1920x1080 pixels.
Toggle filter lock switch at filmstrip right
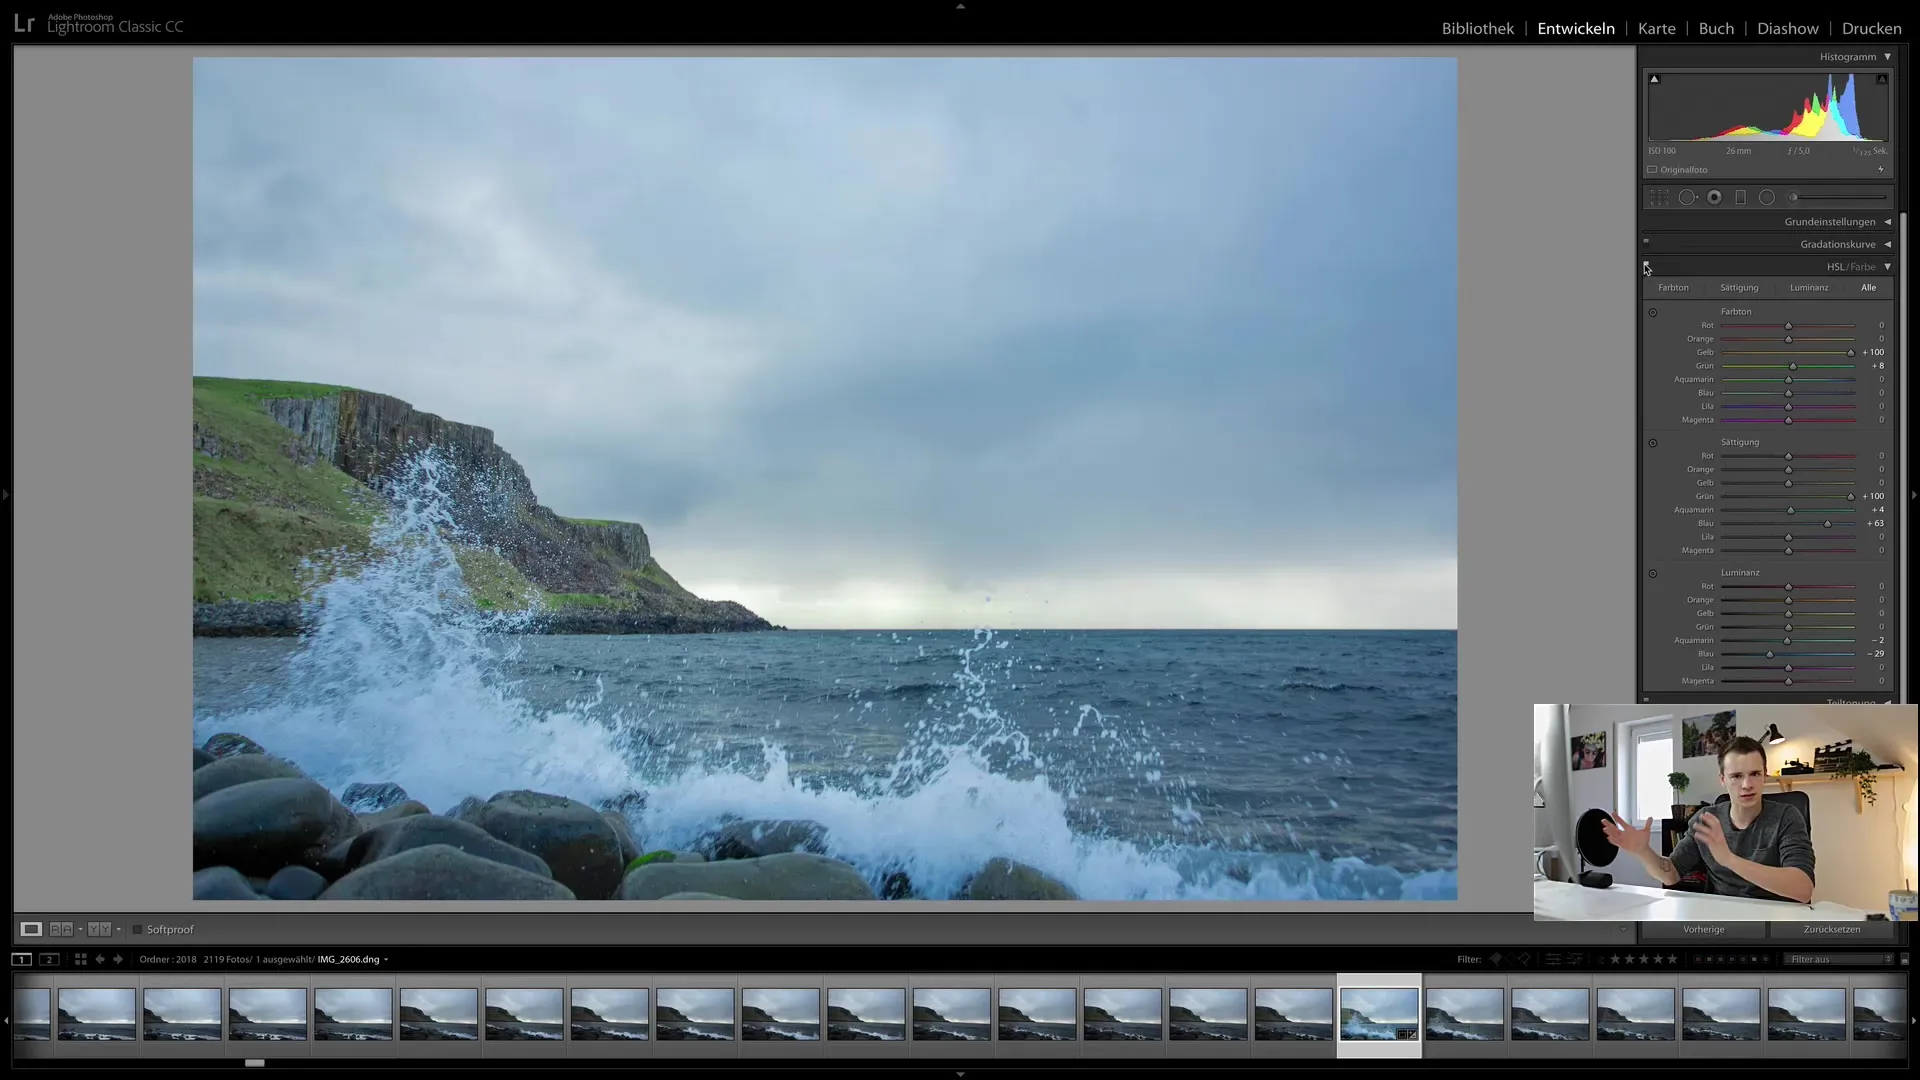coord(1904,960)
